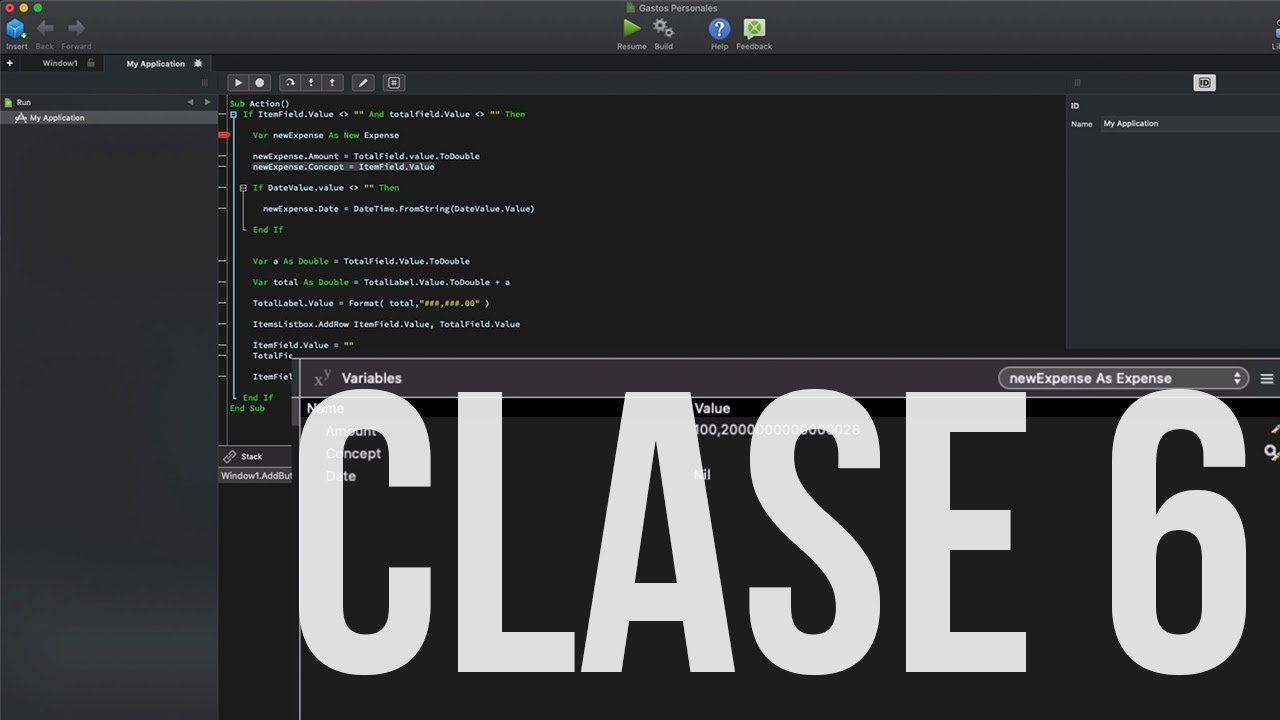
Task: Open the ID inspector tab
Action: pyautogui.click(x=1204, y=83)
